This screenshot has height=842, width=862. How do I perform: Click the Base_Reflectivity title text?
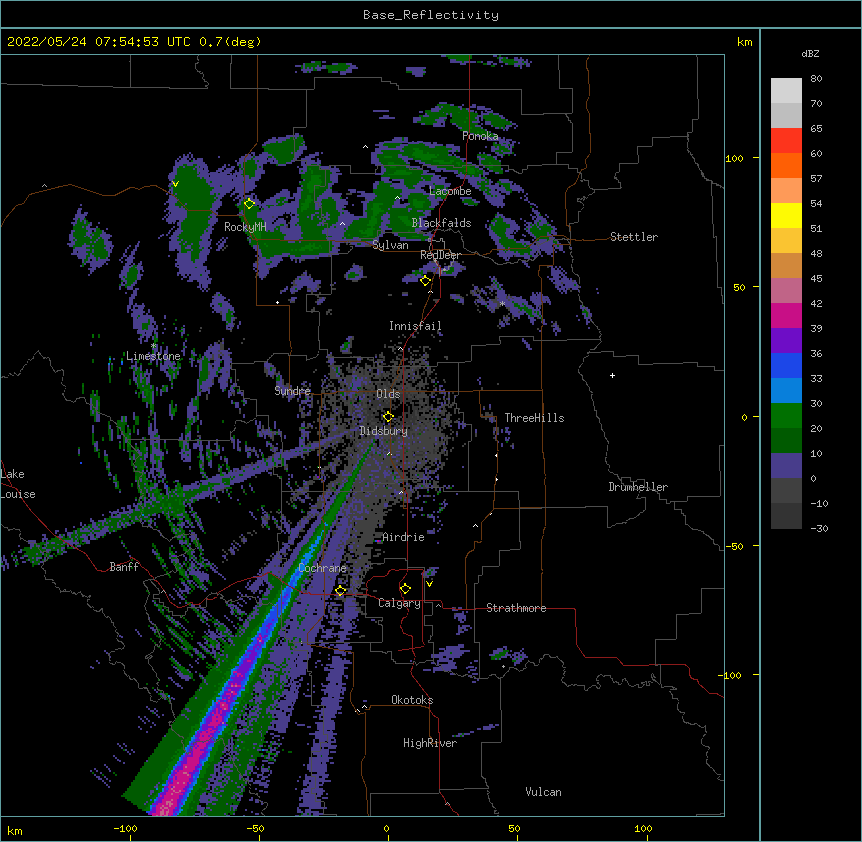(431, 15)
